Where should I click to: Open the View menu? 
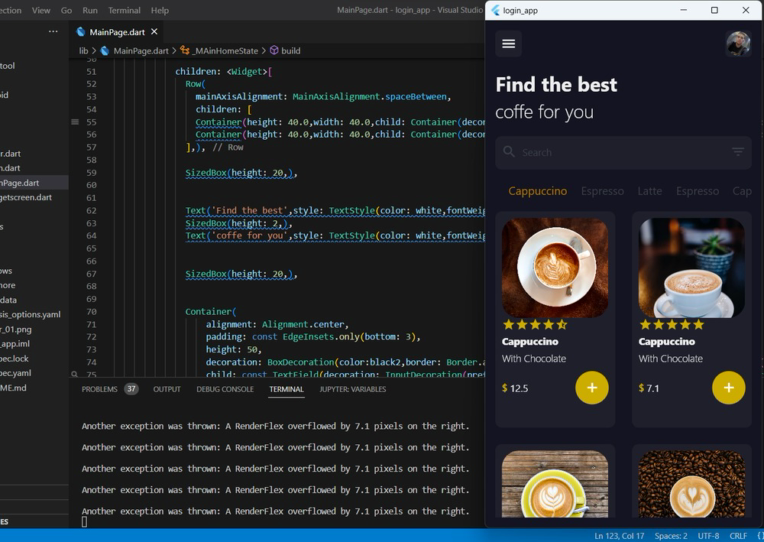pyautogui.click(x=41, y=10)
